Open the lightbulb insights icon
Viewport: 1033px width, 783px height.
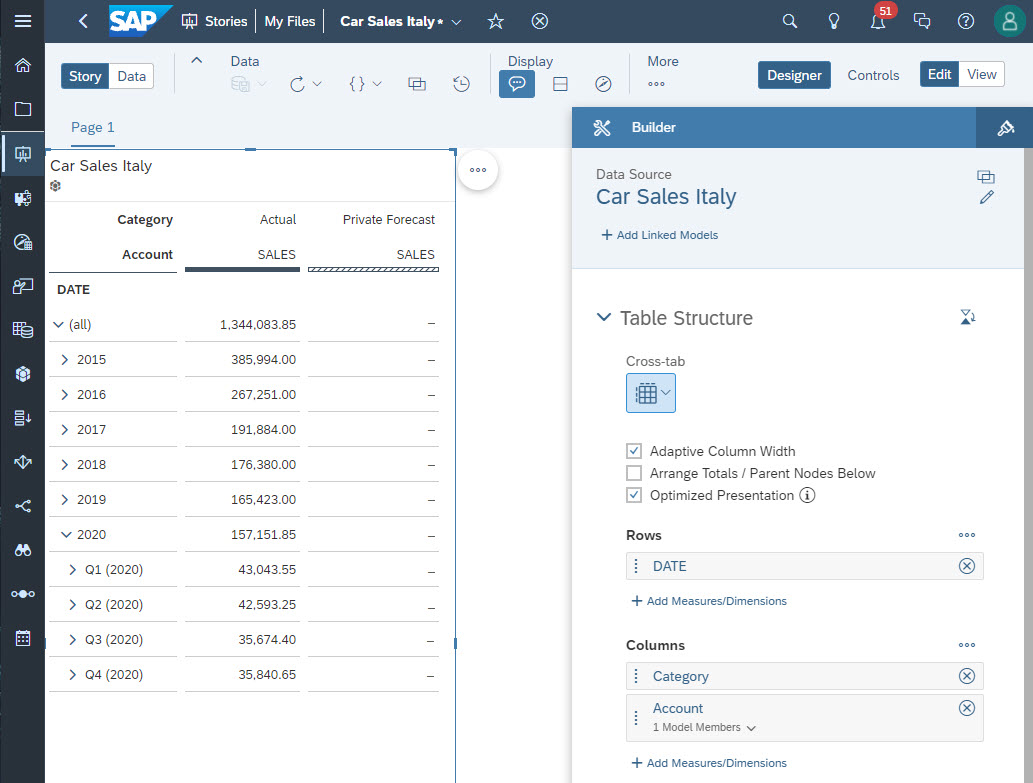click(x=833, y=22)
